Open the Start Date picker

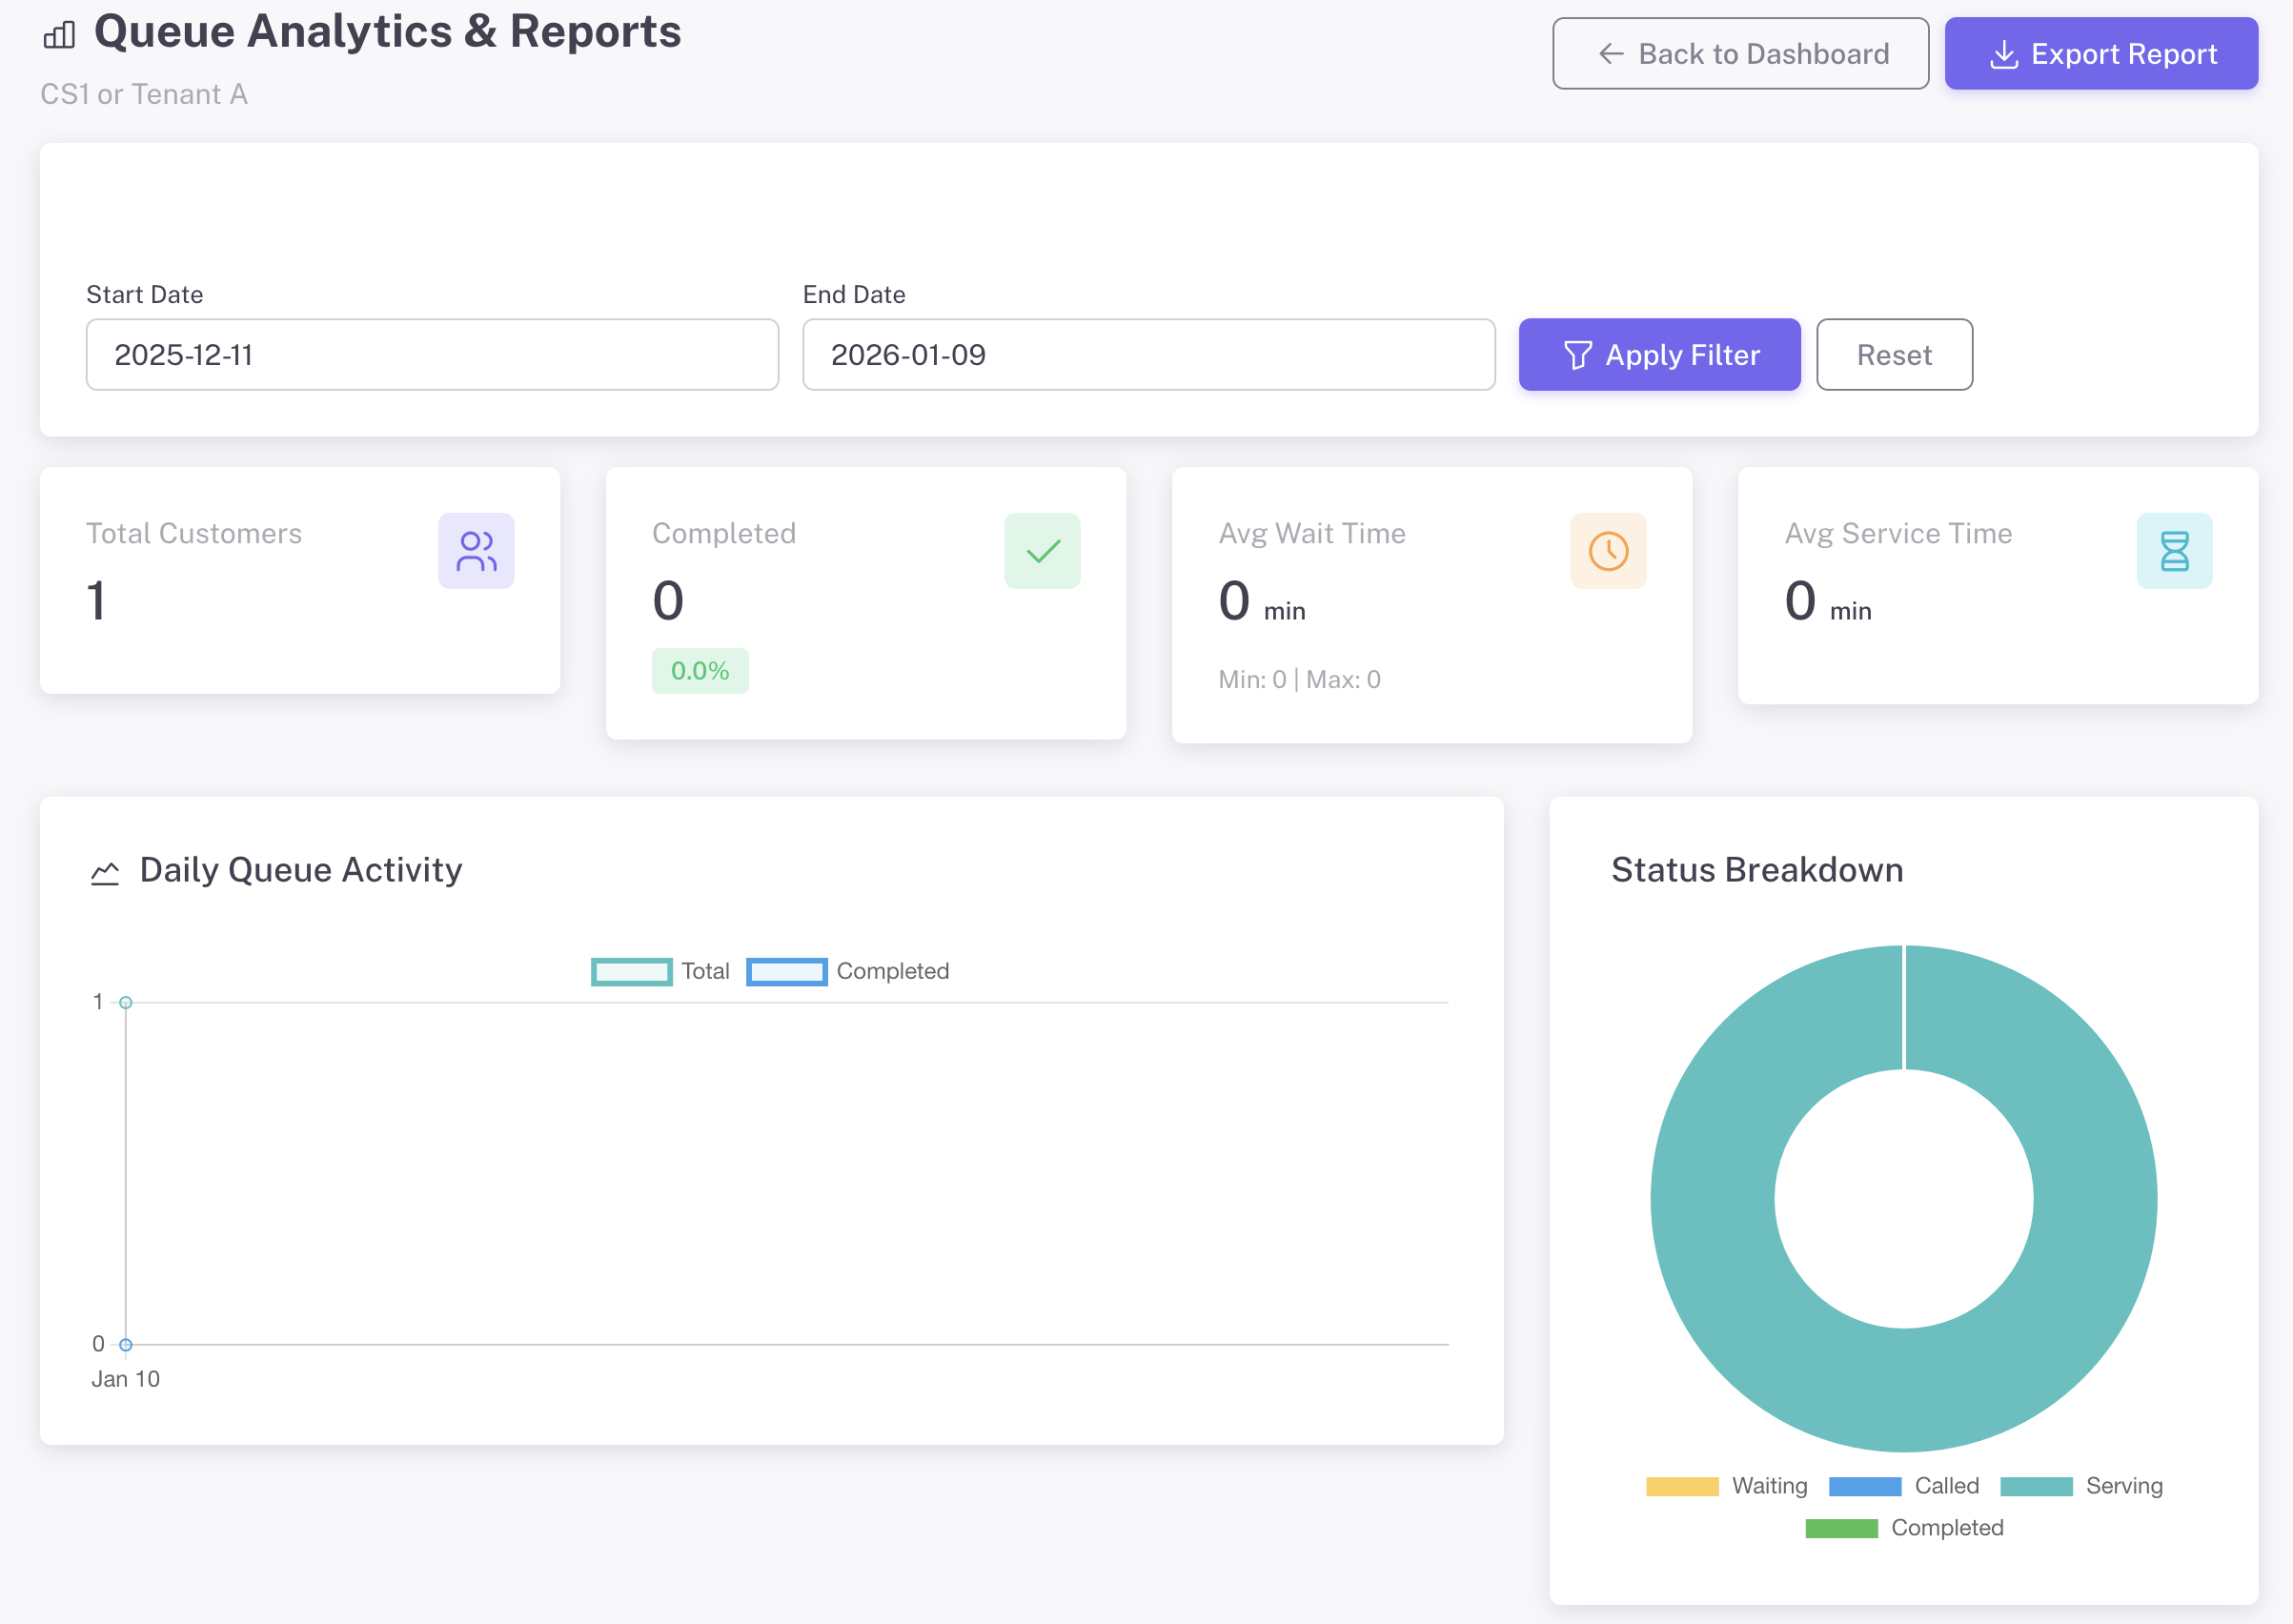click(432, 354)
